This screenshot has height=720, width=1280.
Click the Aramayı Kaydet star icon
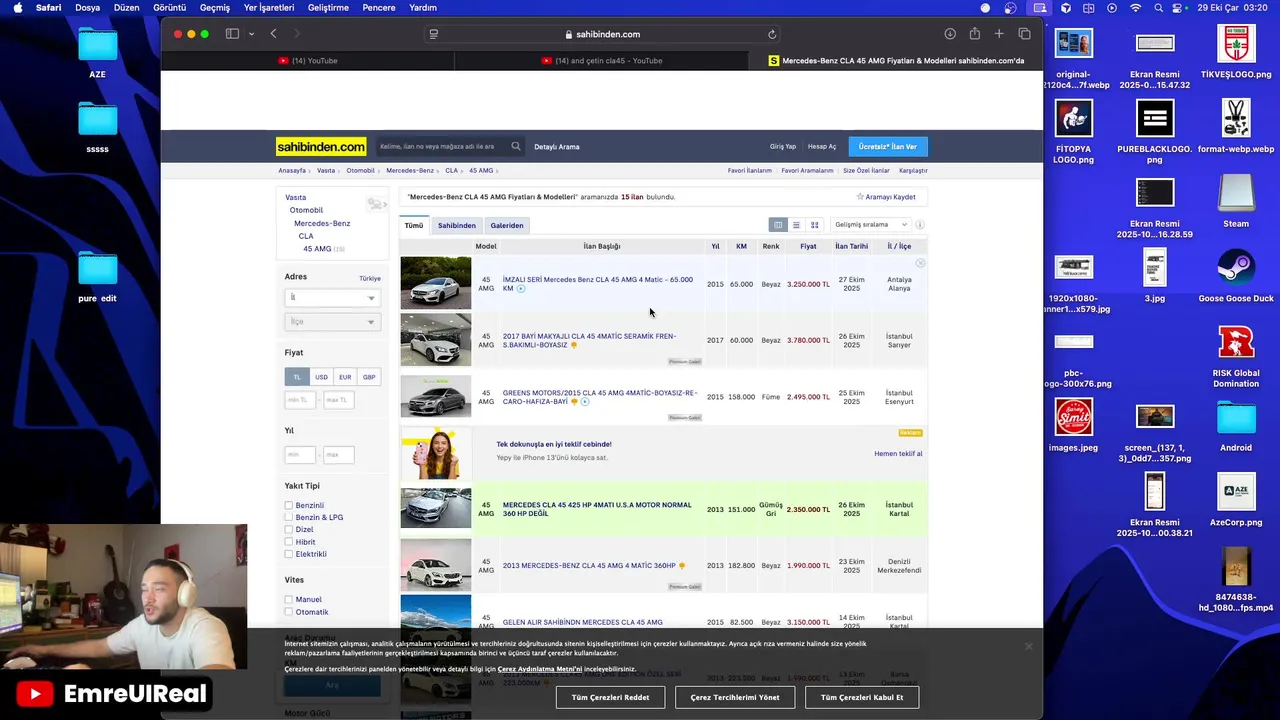point(860,197)
